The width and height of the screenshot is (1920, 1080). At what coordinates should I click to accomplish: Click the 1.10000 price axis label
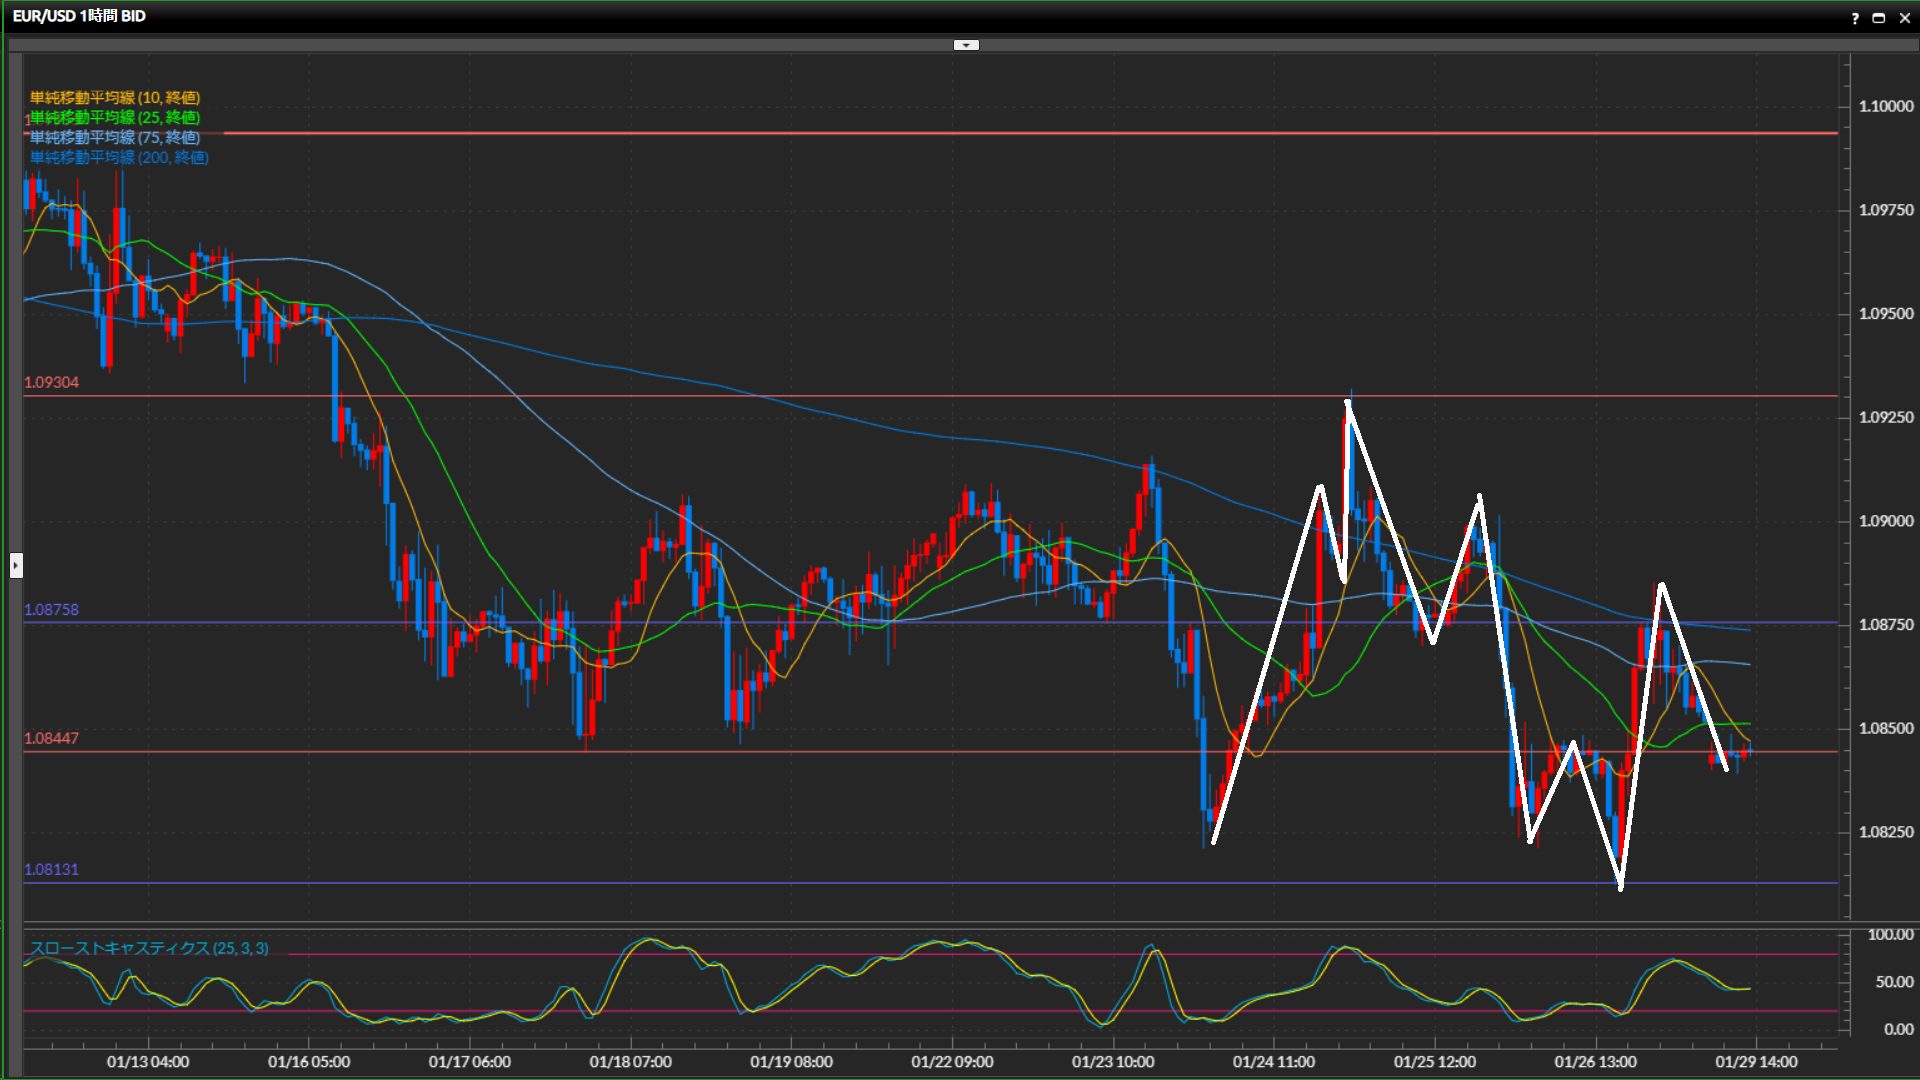coord(1885,107)
